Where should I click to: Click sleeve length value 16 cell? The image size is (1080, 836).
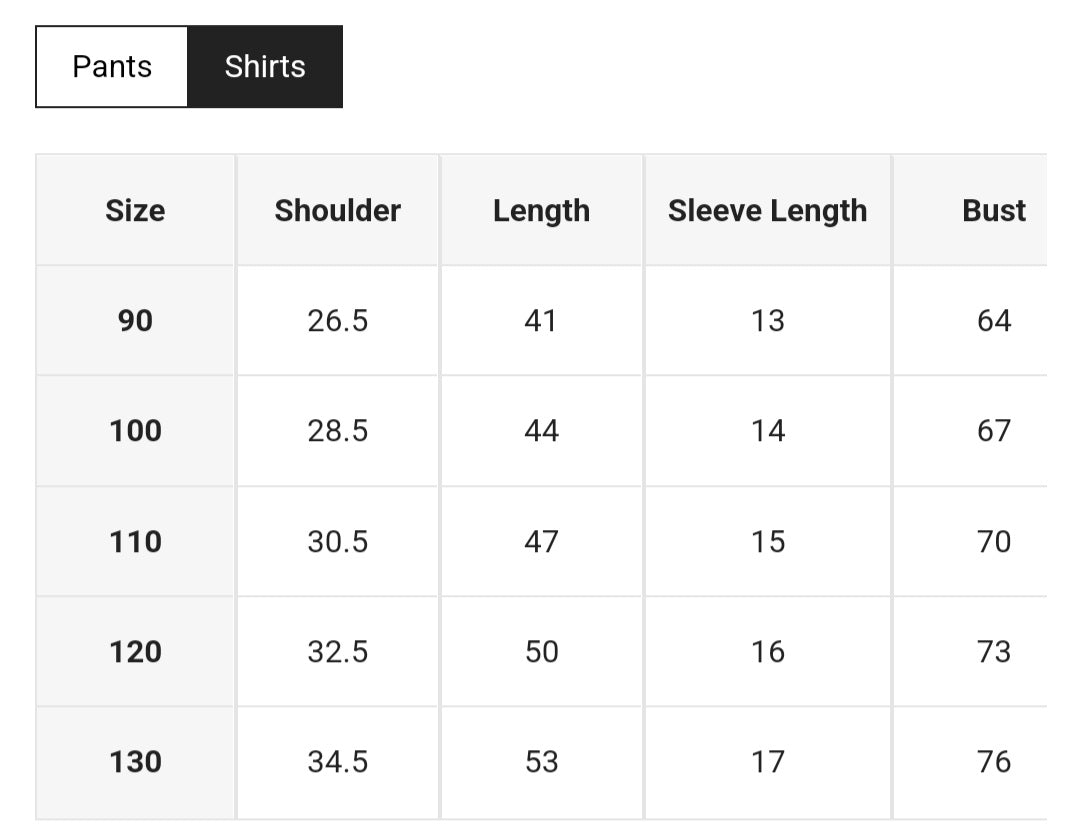click(767, 652)
